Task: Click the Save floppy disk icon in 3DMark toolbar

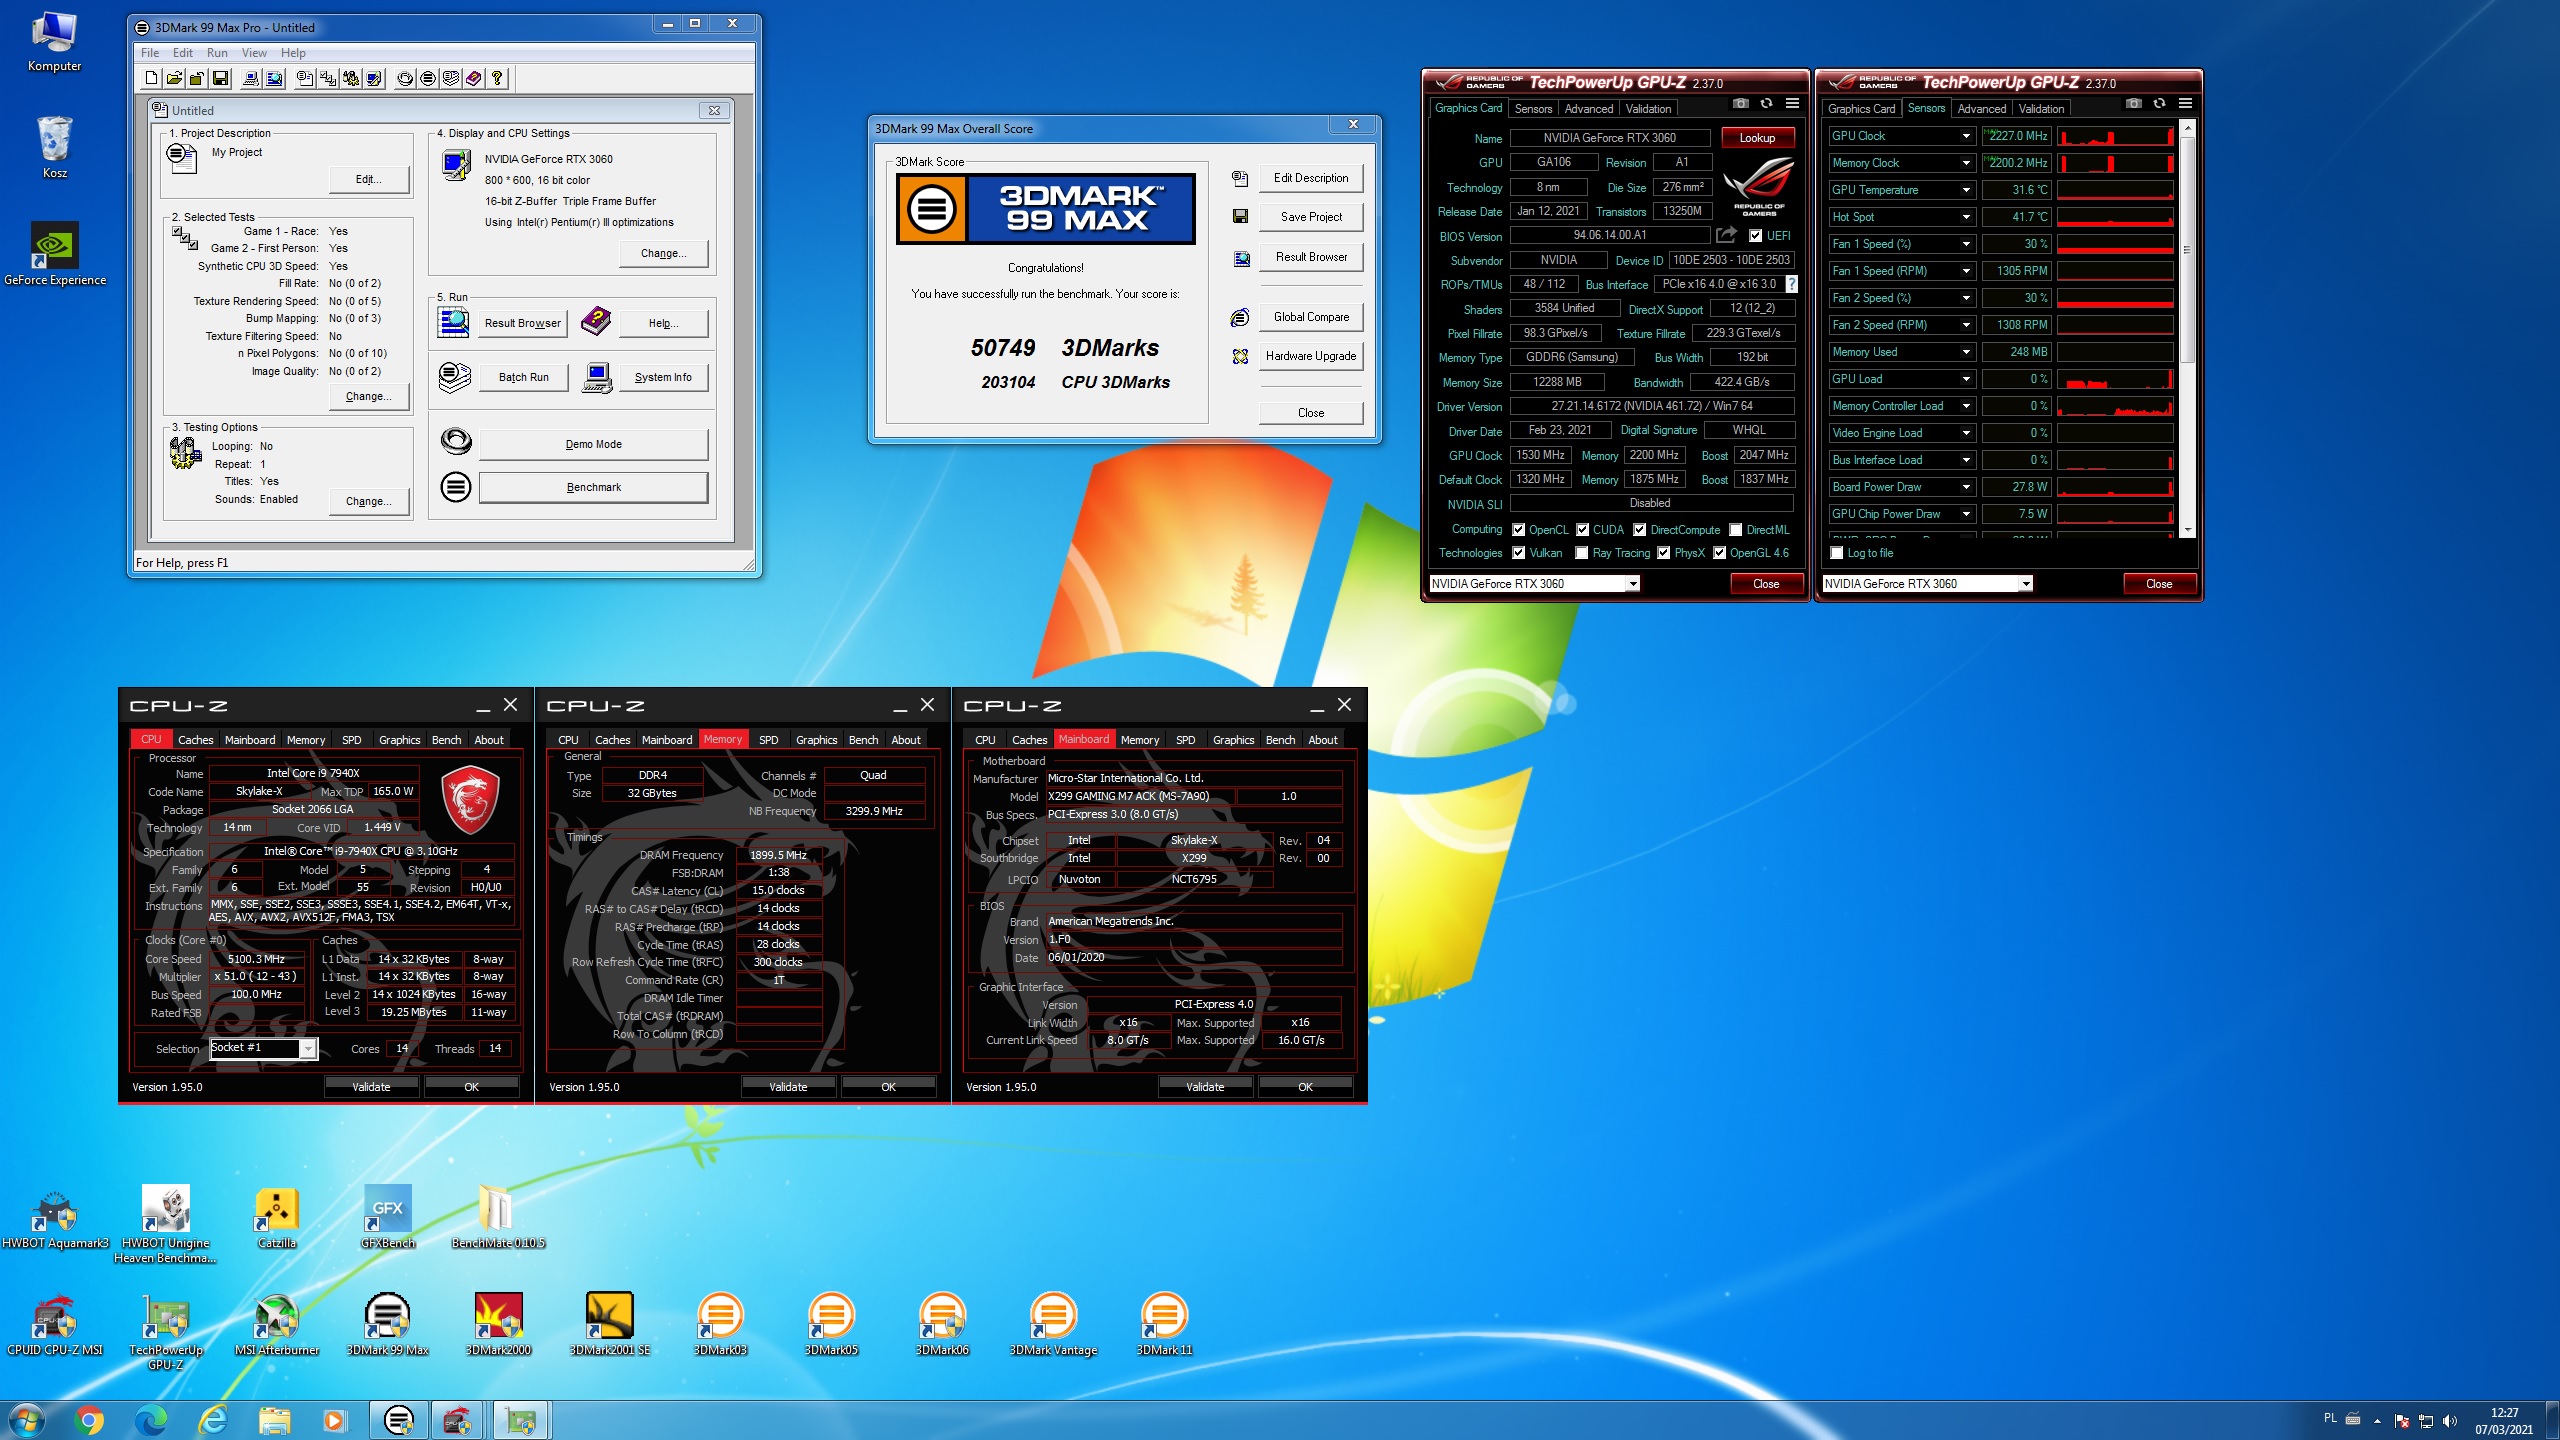Action: (221, 78)
